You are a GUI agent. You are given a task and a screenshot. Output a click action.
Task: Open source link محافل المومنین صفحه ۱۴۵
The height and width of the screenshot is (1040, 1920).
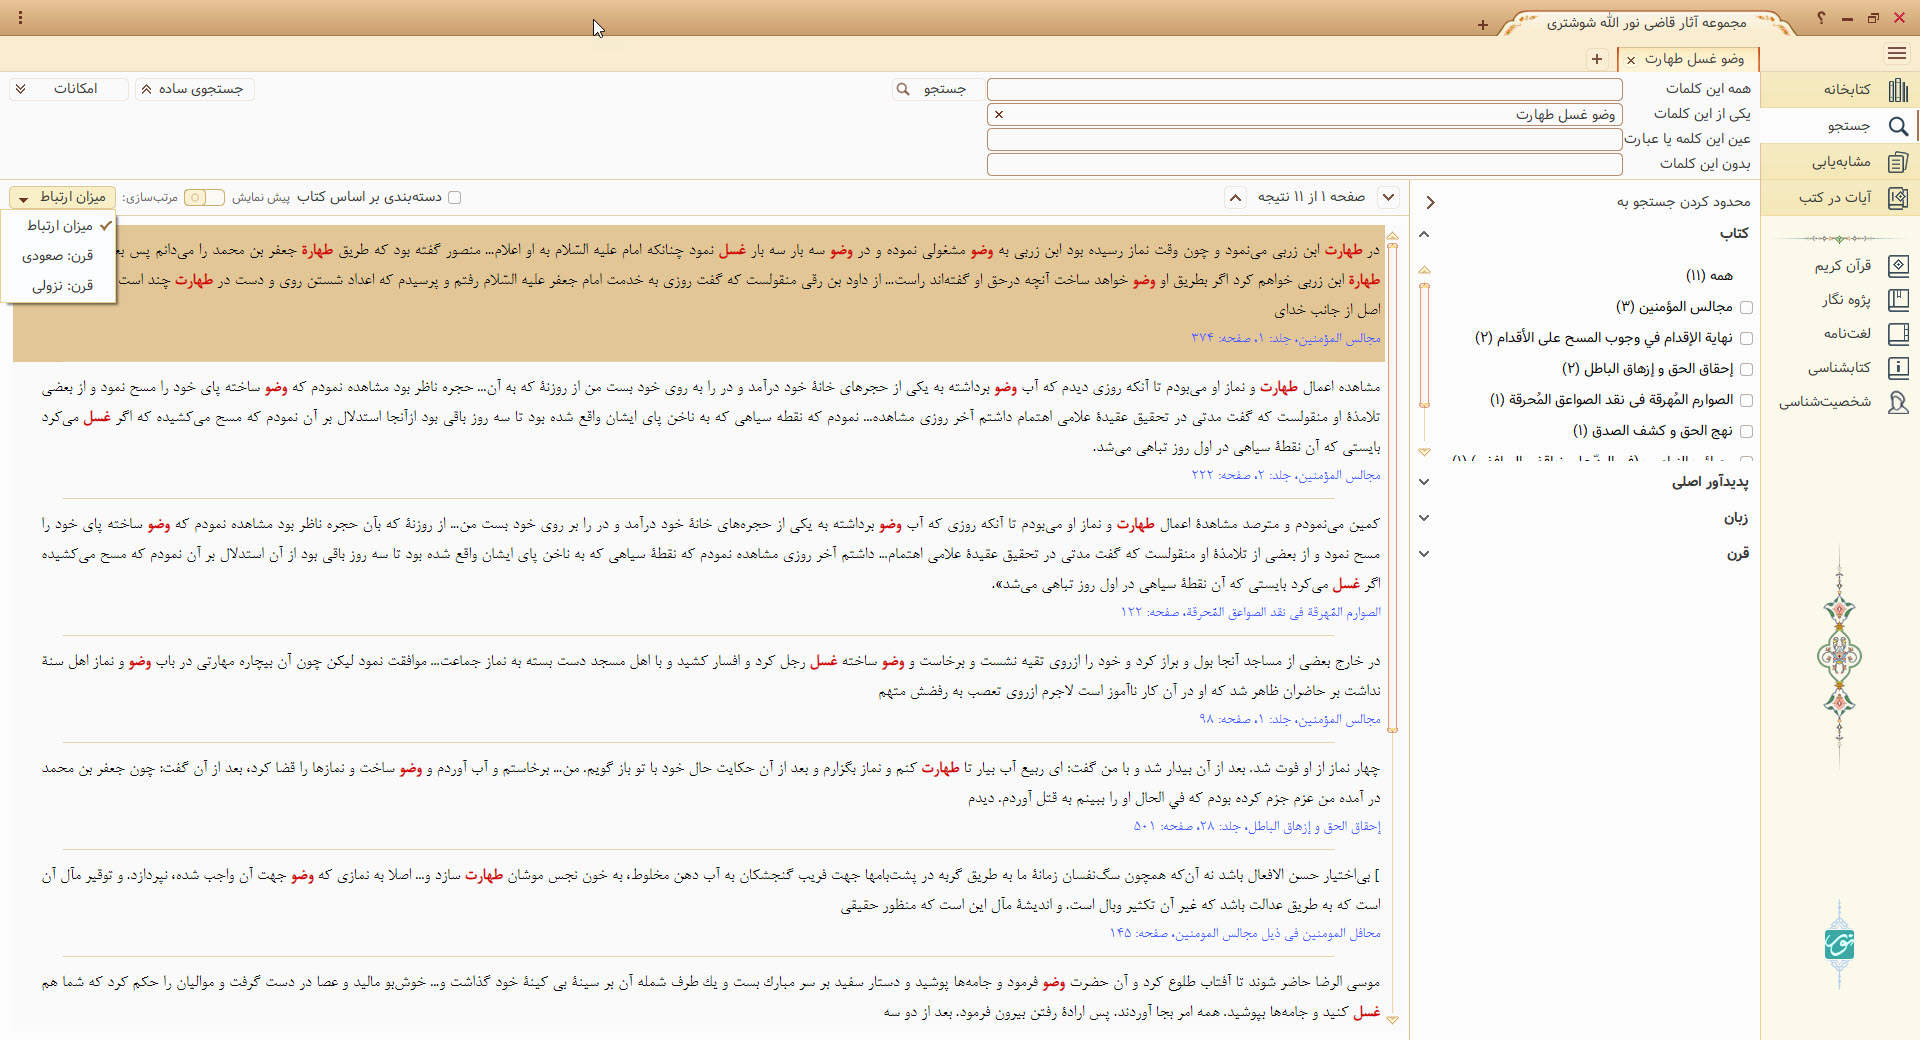coord(1245,933)
